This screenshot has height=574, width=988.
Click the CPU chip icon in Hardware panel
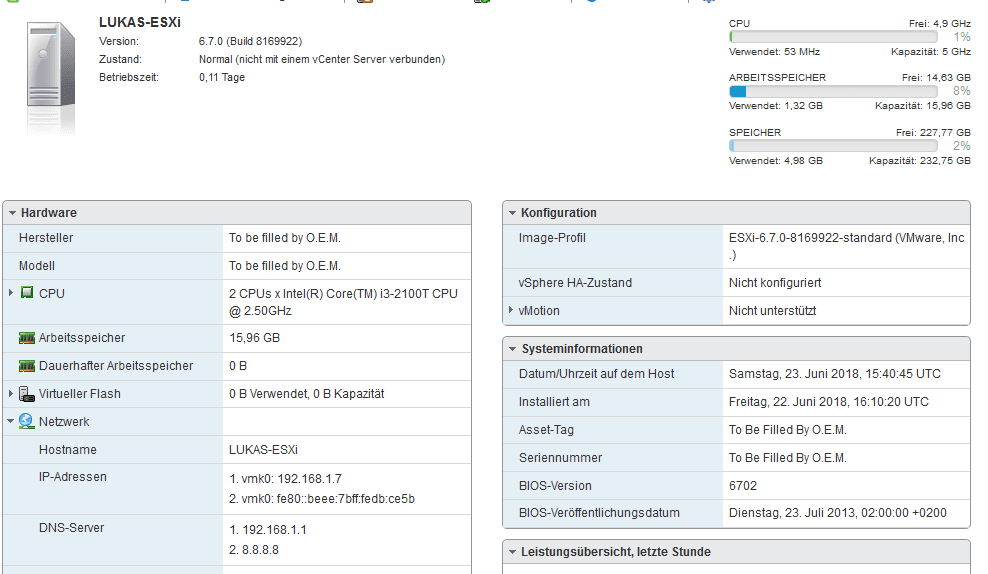point(26,292)
